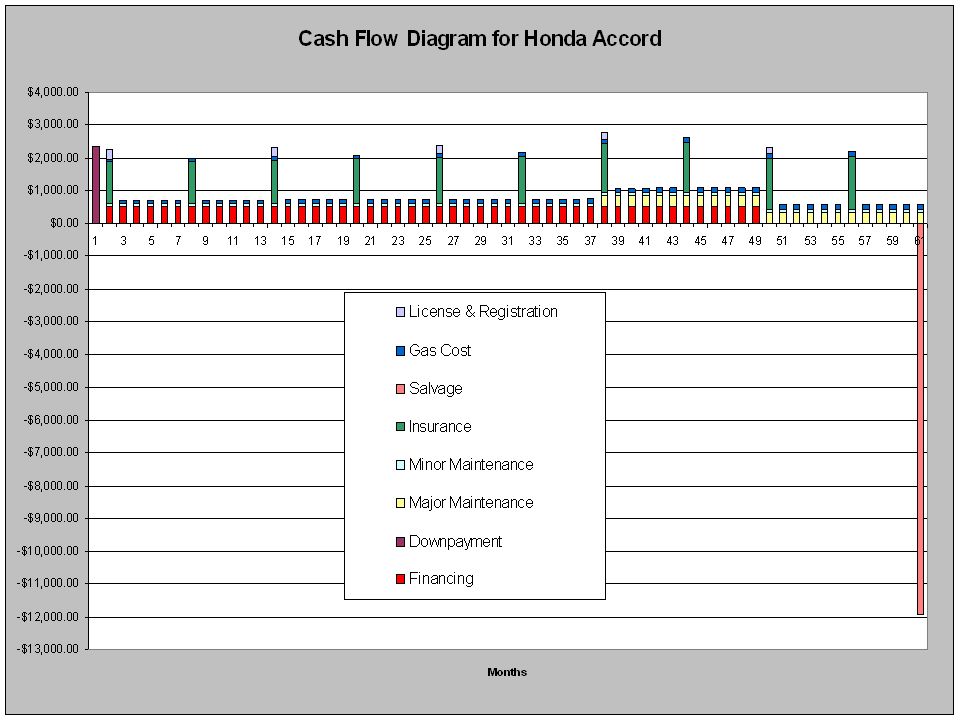Image resolution: width=960 pixels, height=720 pixels.
Task: Click the $3,000.00 axis label
Action: 53,124
